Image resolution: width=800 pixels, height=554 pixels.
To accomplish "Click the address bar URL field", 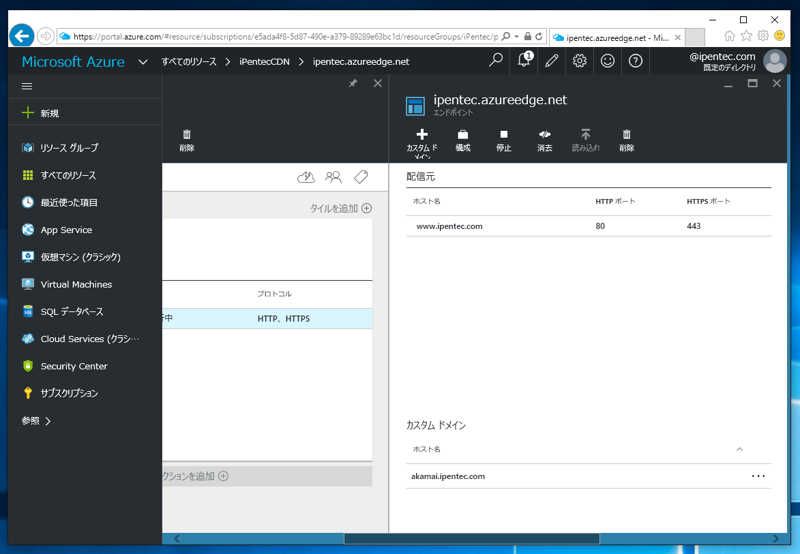I will 285,36.
